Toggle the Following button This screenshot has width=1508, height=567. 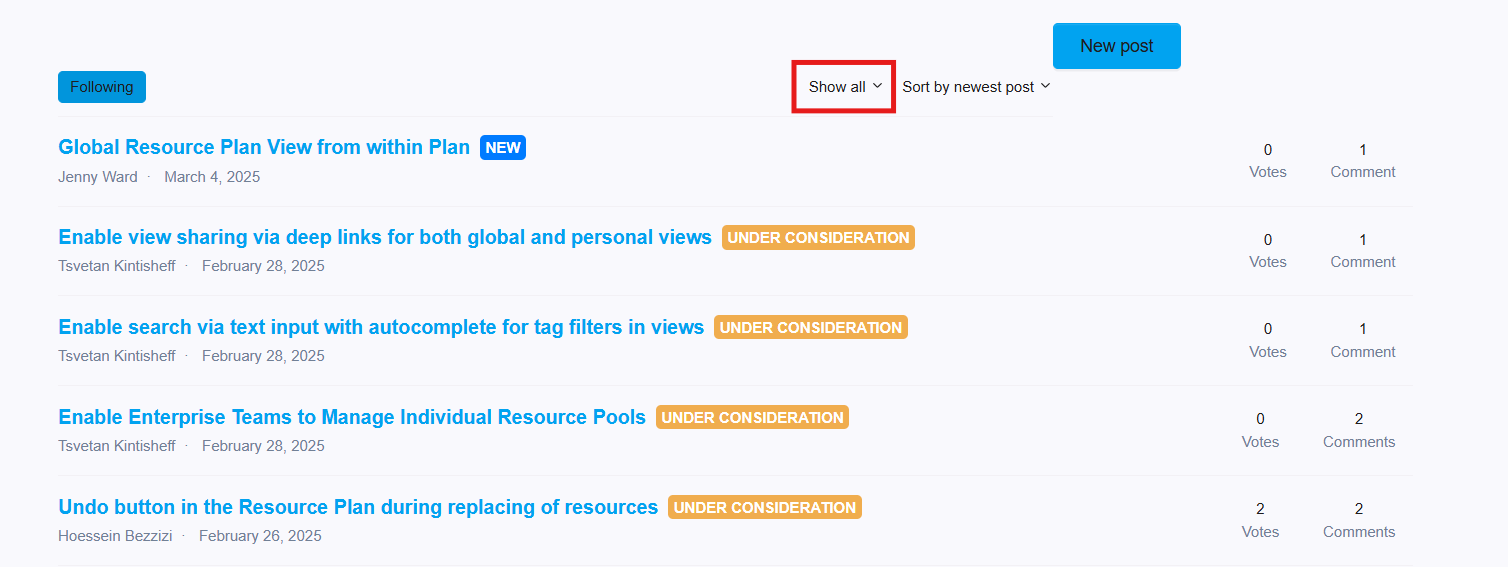click(x=102, y=87)
